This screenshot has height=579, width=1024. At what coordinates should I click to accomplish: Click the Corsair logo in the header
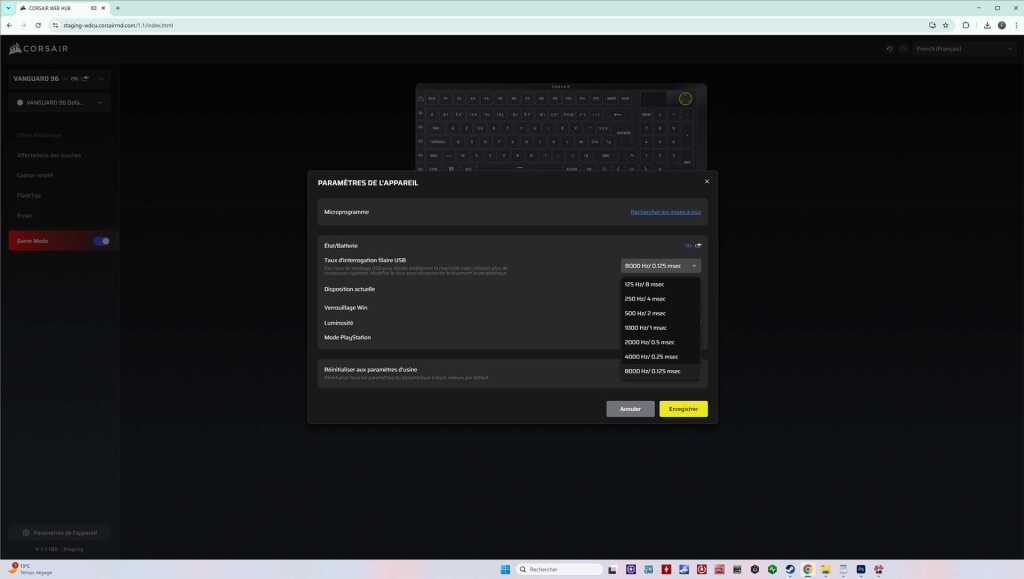pos(29,49)
